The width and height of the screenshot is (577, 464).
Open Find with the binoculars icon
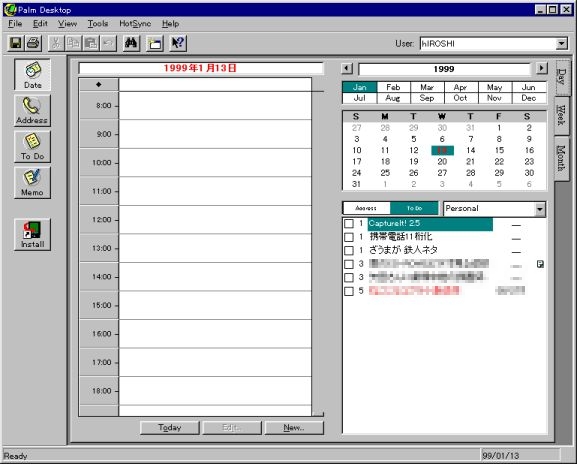[131, 43]
